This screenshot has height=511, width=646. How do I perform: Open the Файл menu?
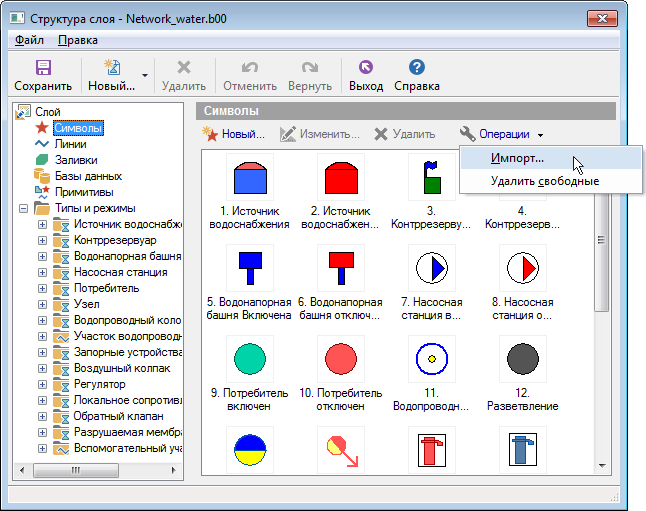29,40
